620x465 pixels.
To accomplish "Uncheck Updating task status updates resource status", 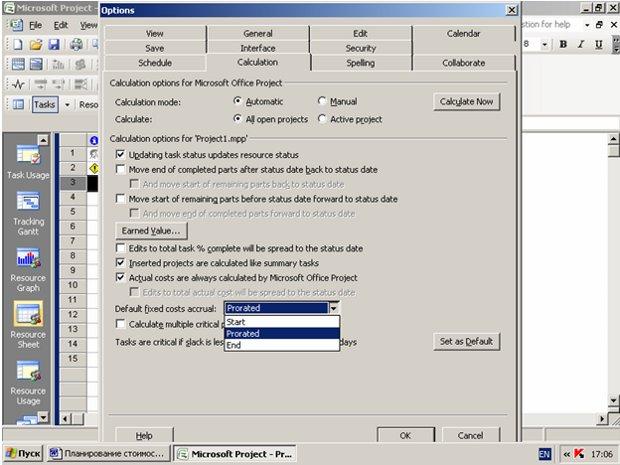I will click(x=120, y=155).
